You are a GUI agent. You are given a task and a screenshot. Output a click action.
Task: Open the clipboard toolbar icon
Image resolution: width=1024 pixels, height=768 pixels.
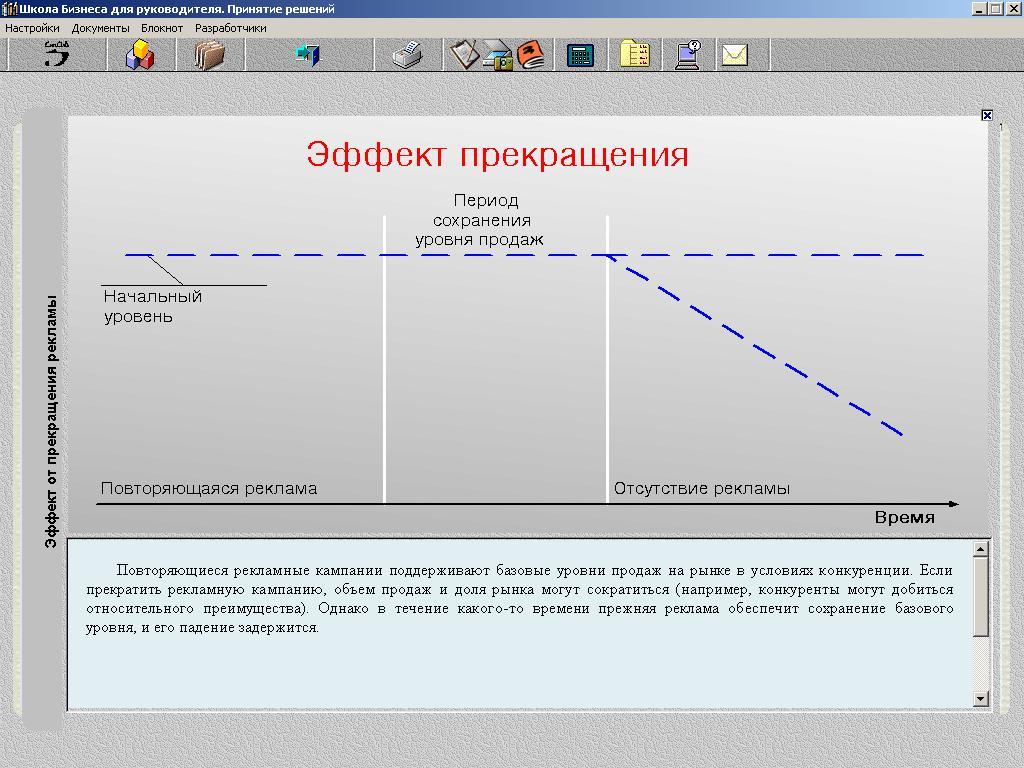pos(464,54)
